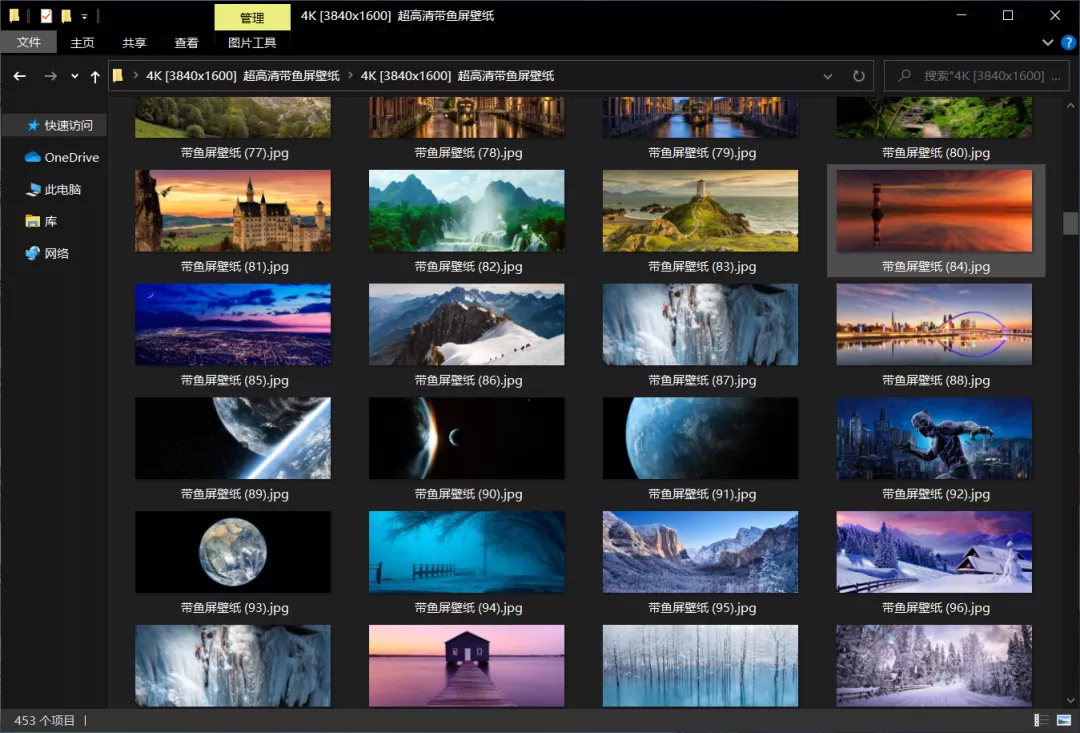Switch to the 查看 (View) ribbon tab
Image resolution: width=1080 pixels, height=733 pixels.
point(186,43)
